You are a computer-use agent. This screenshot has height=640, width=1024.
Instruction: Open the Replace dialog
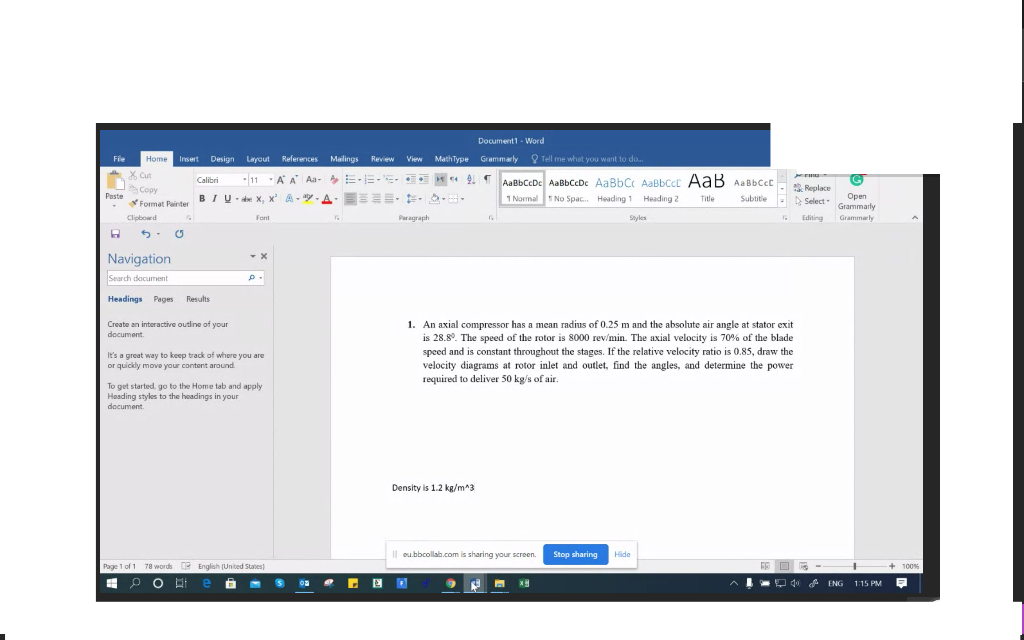[813, 187]
